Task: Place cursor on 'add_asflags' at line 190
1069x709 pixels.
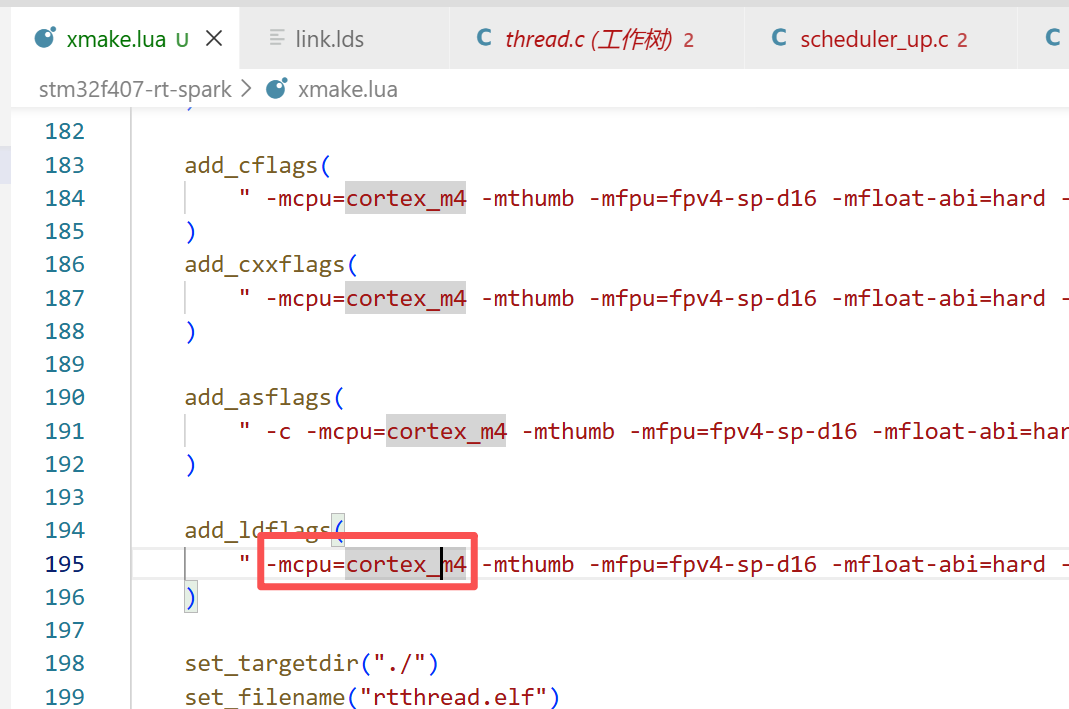Action: tap(258, 397)
